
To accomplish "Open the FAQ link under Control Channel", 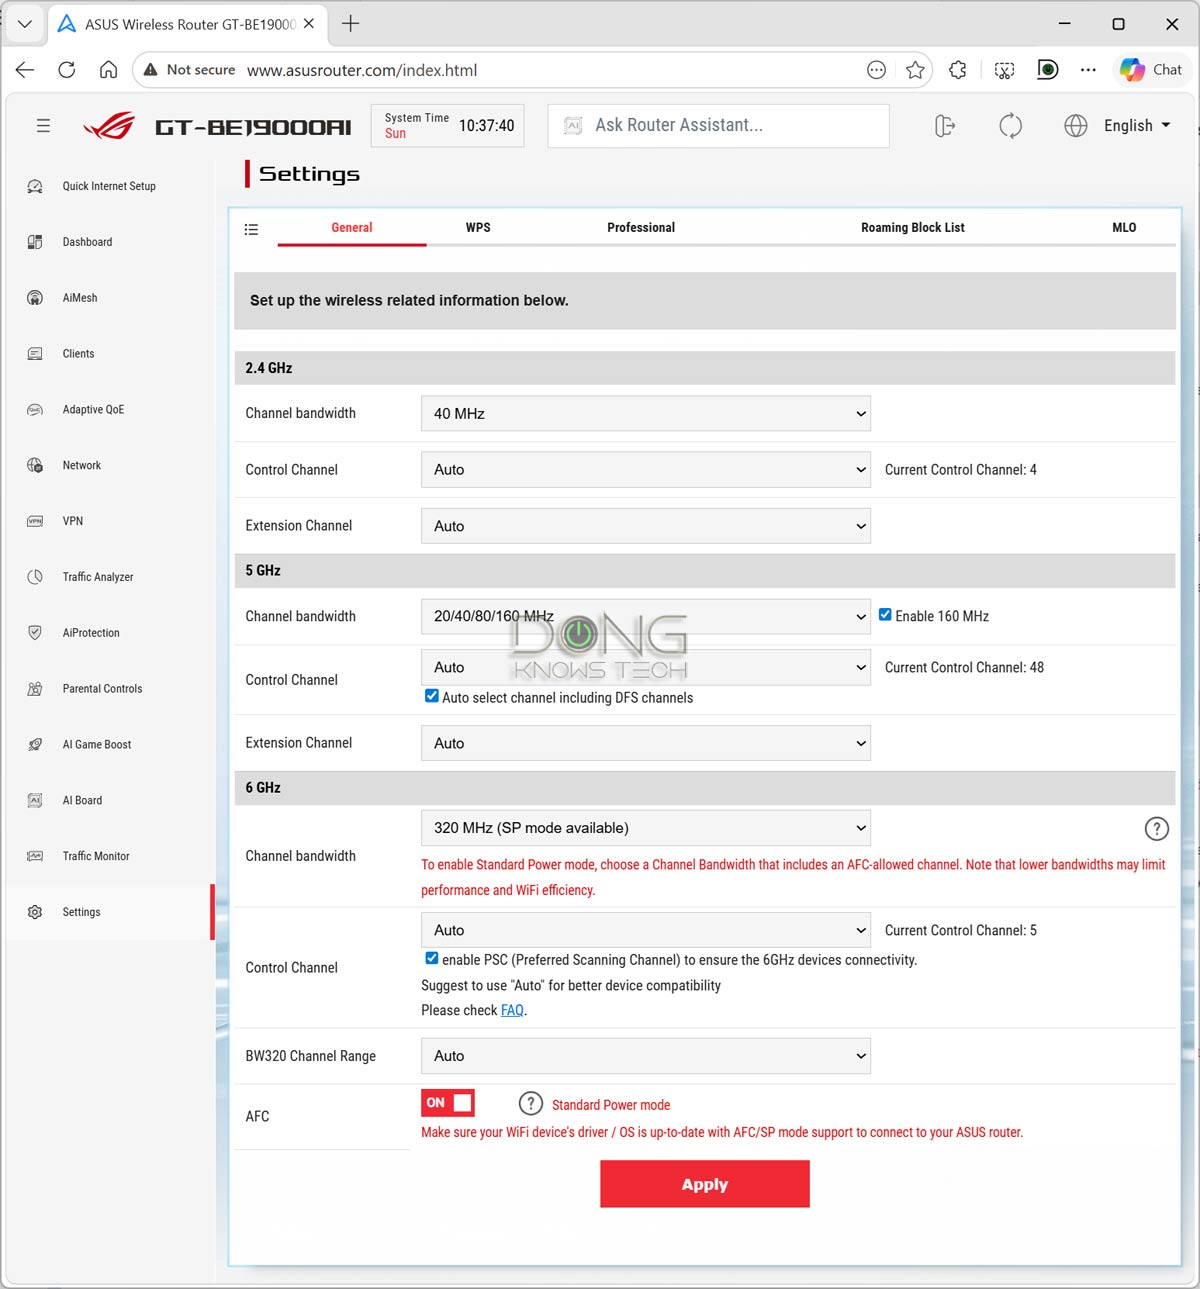I will coord(512,1010).
